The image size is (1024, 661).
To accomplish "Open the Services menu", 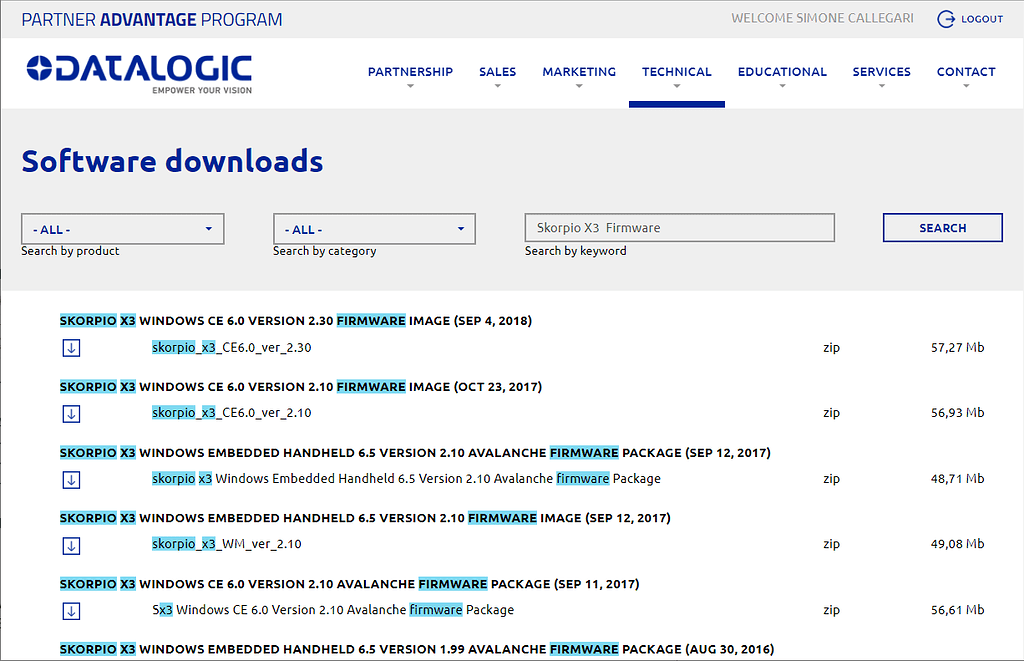I will click(x=881, y=71).
